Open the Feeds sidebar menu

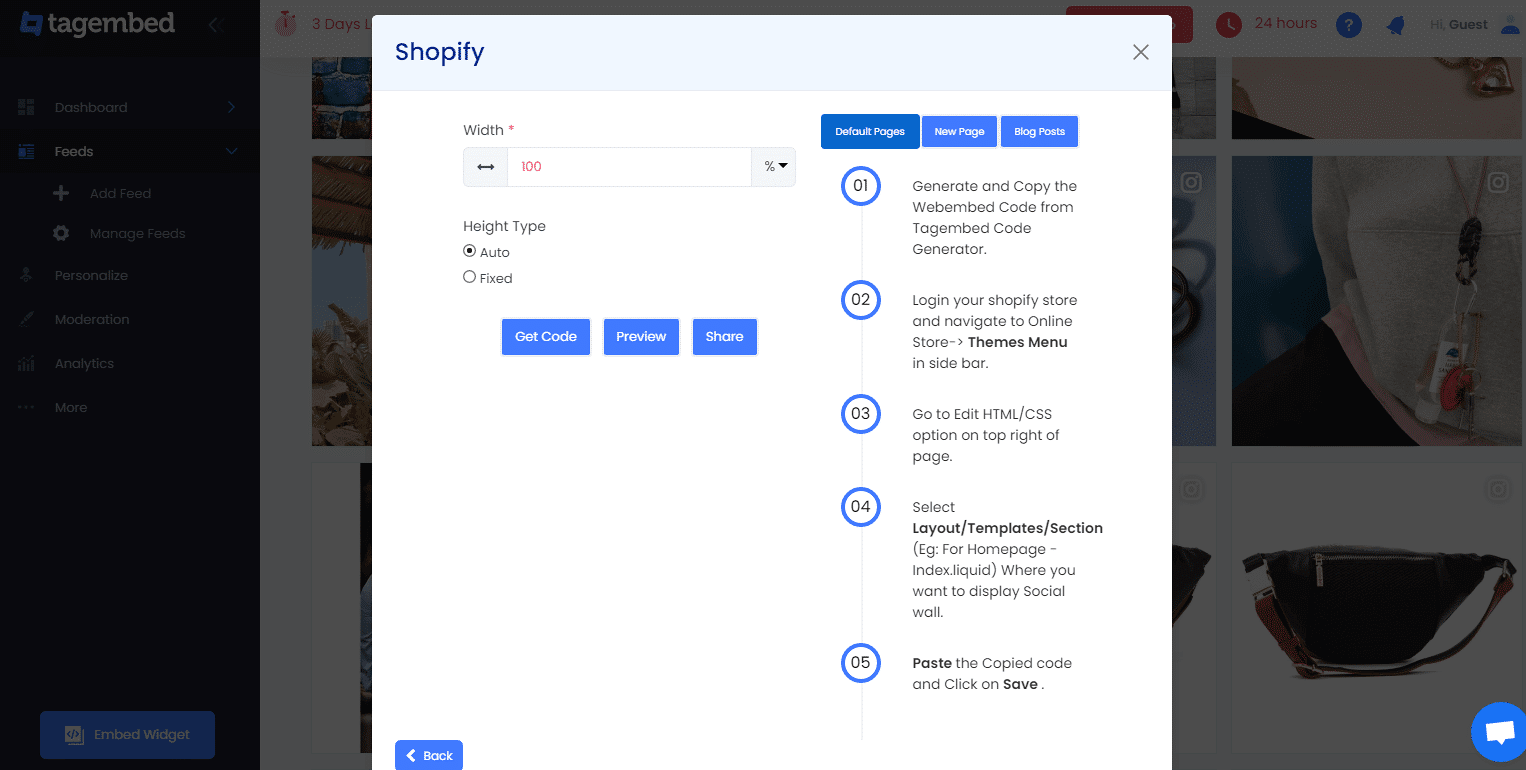click(x=74, y=151)
